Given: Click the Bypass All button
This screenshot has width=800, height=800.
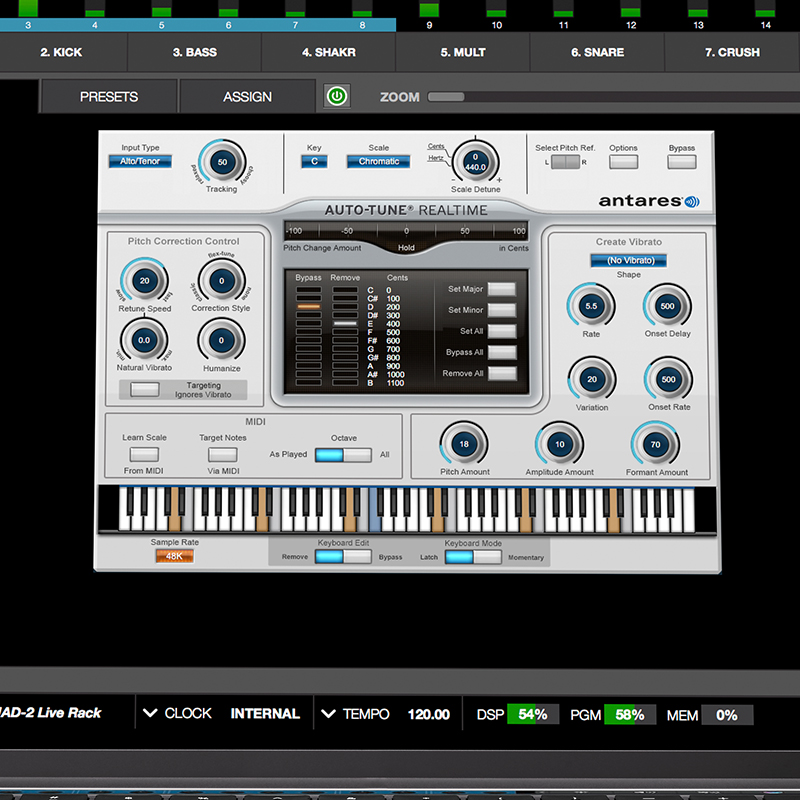Looking at the screenshot, I should pos(502,353).
